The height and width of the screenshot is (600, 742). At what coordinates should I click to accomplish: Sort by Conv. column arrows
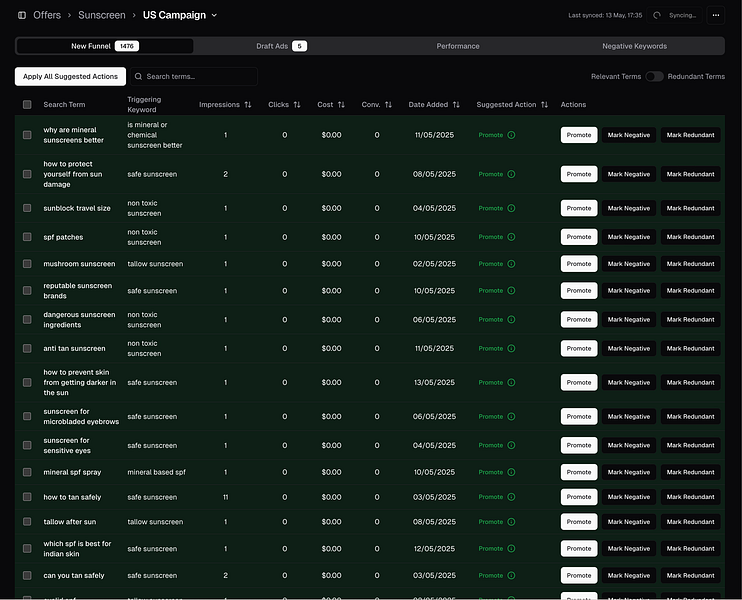388,105
